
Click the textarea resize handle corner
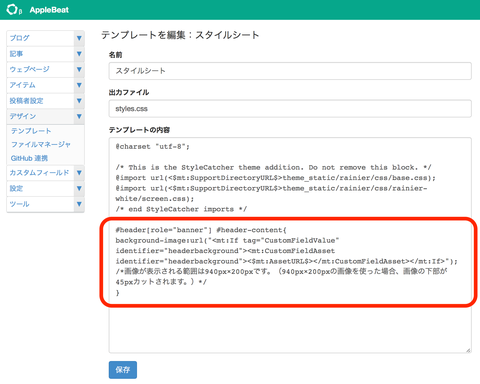point(468,350)
